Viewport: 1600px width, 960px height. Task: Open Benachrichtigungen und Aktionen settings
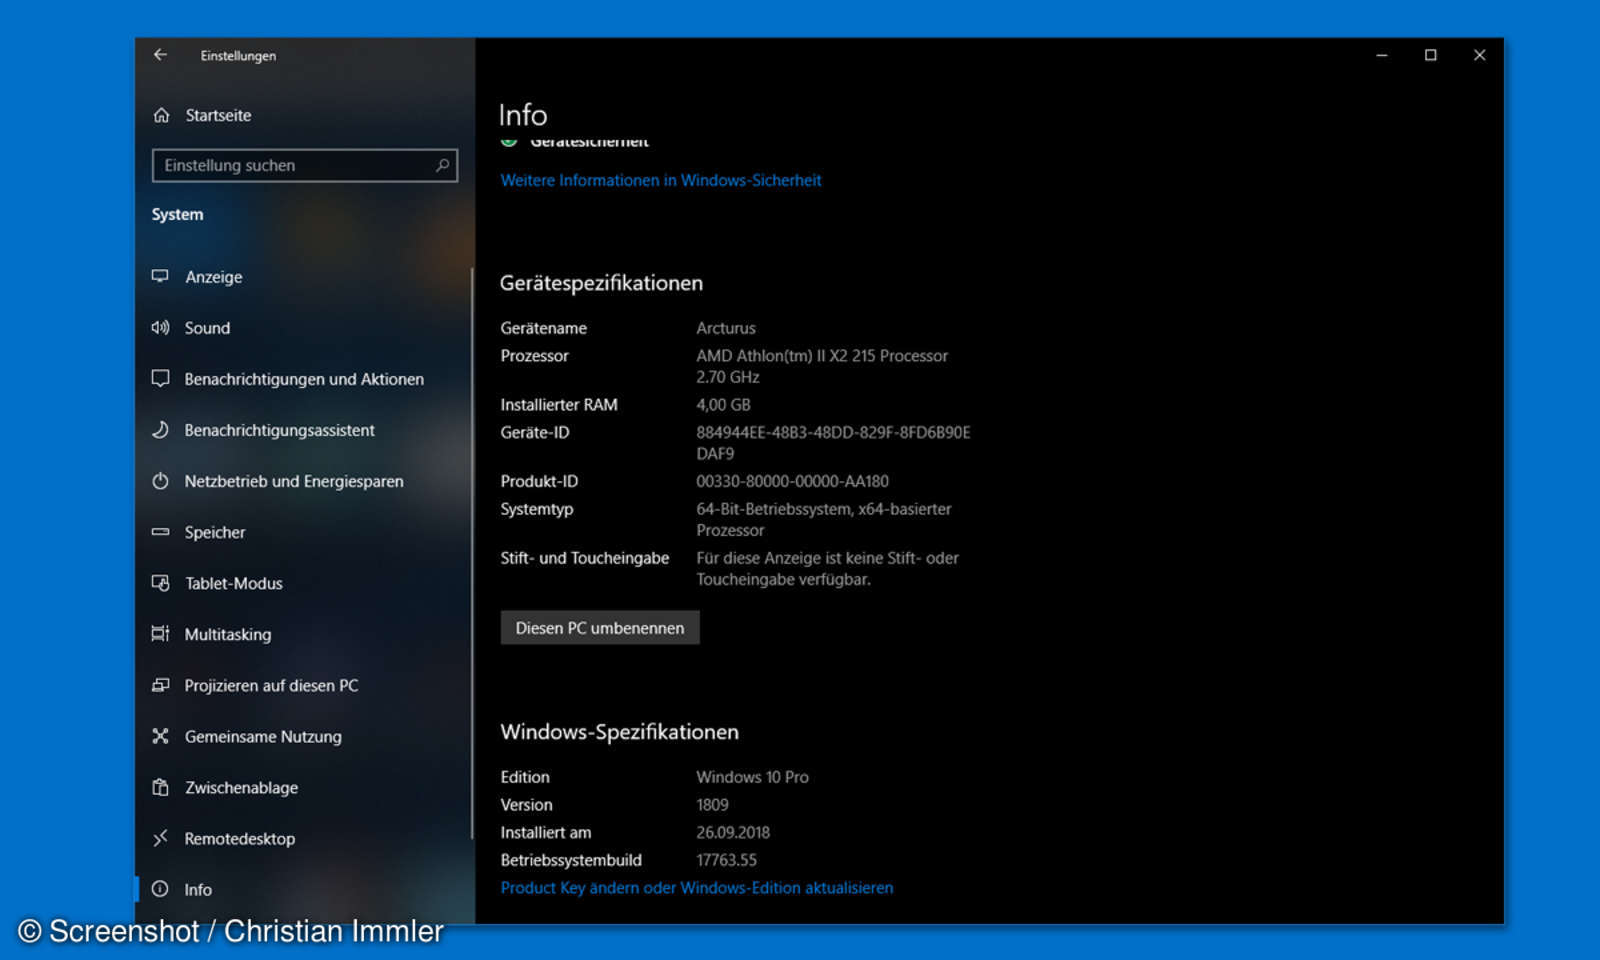coord(161,379)
